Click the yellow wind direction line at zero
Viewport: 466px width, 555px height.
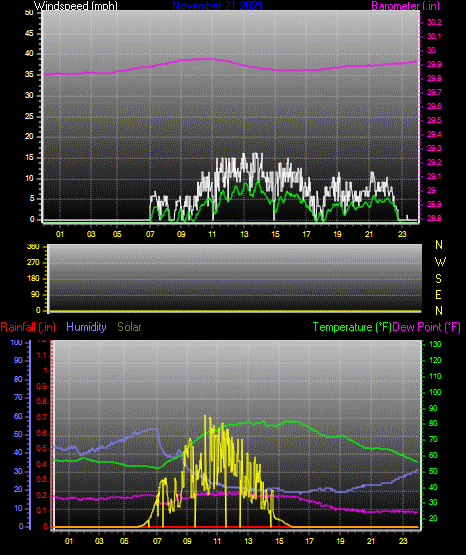tap(235, 311)
